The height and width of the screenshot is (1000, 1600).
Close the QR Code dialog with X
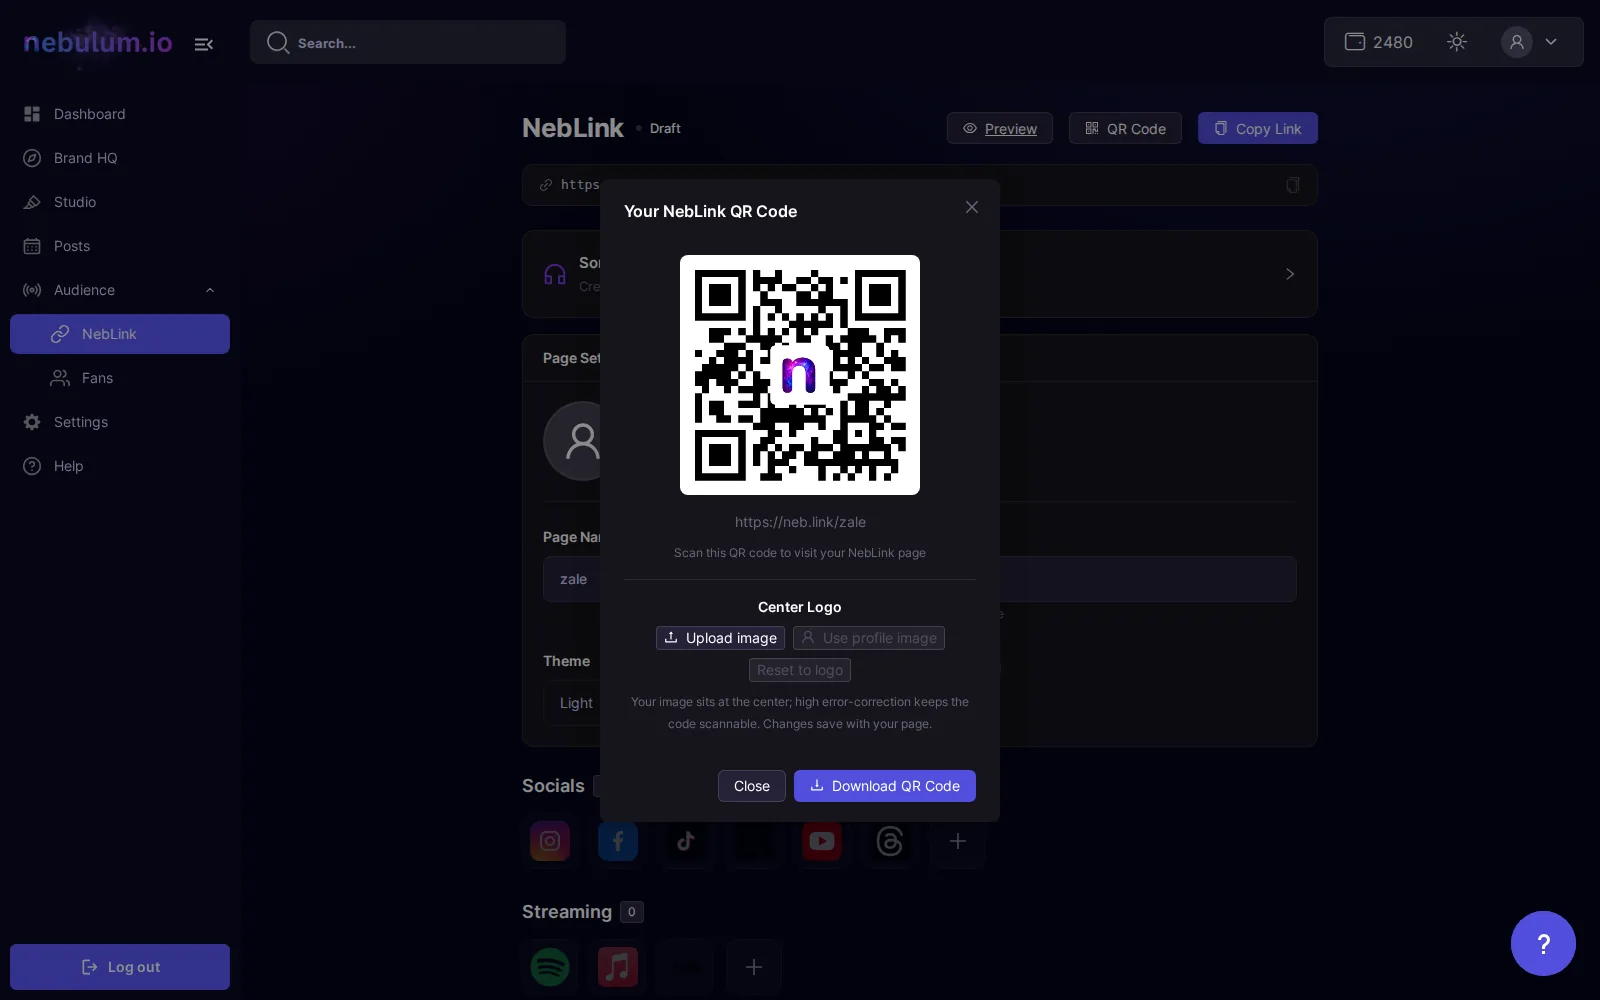pos(972,207)
